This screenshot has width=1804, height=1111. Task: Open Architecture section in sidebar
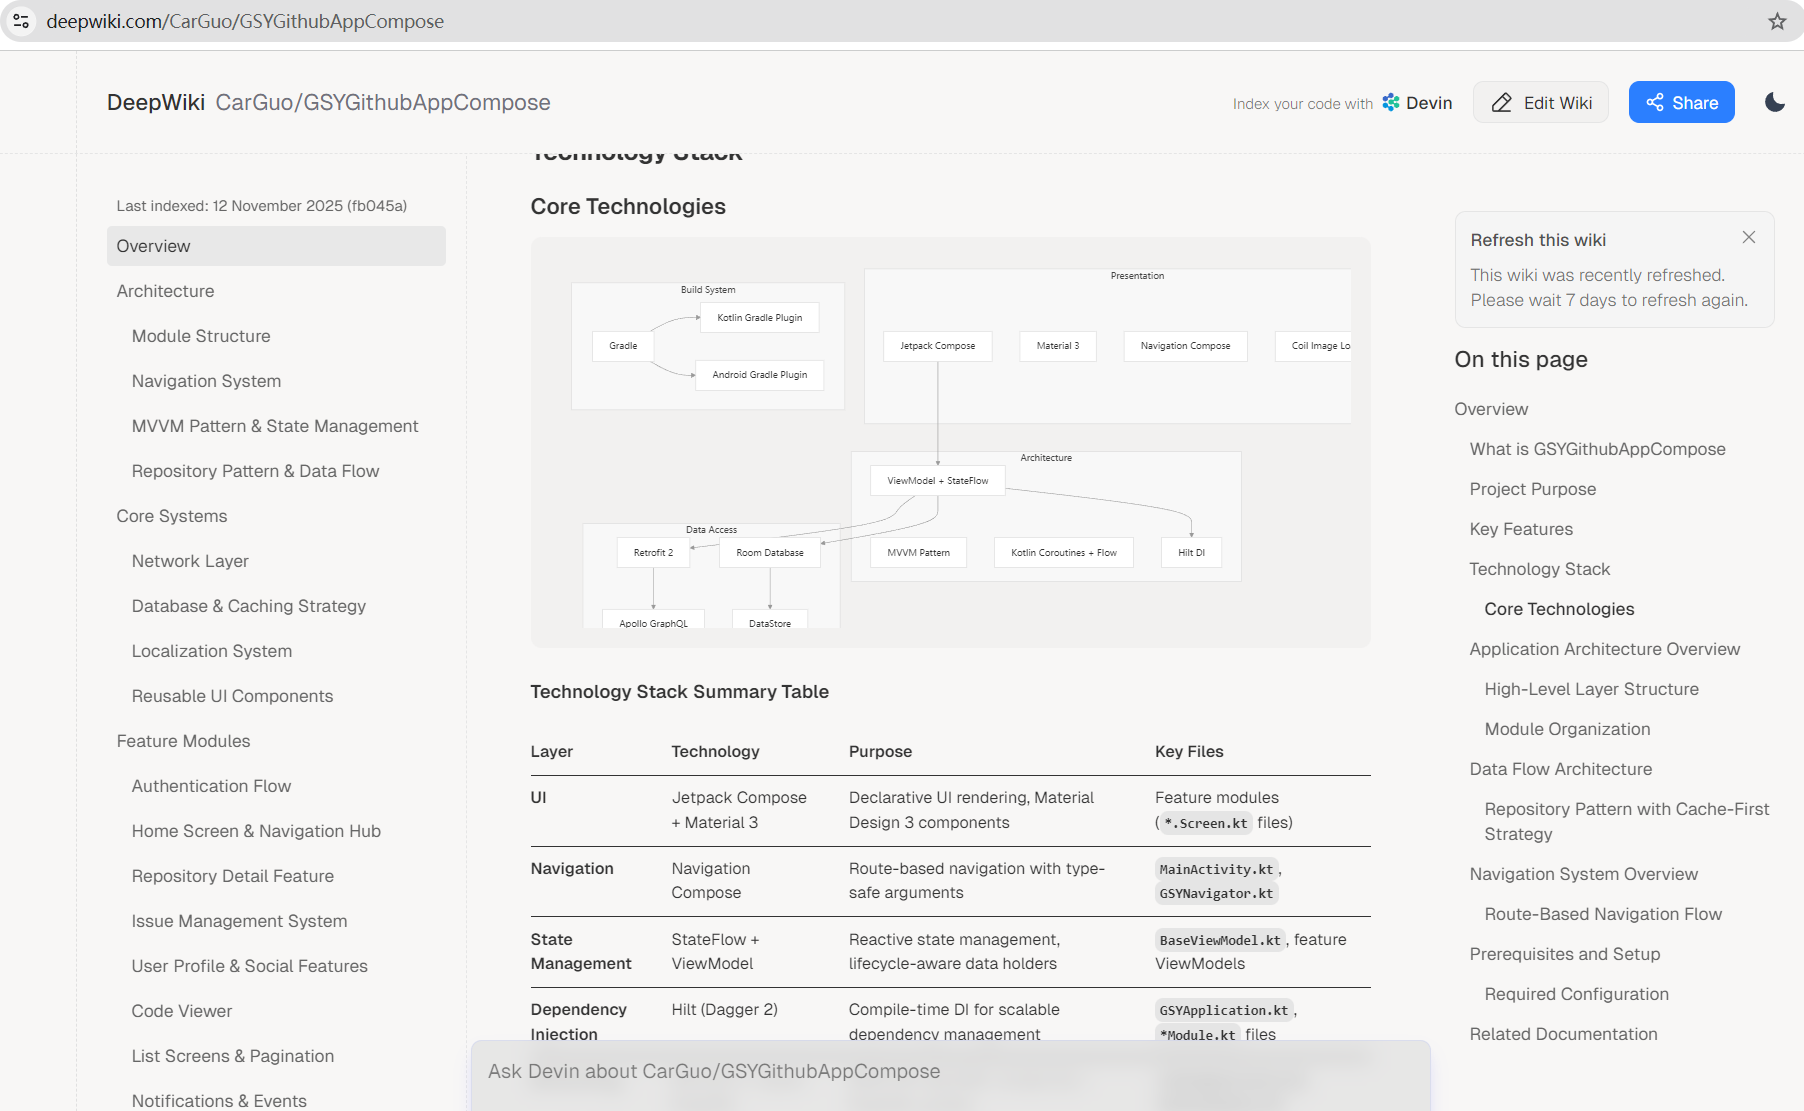click(x=165, y=291)
